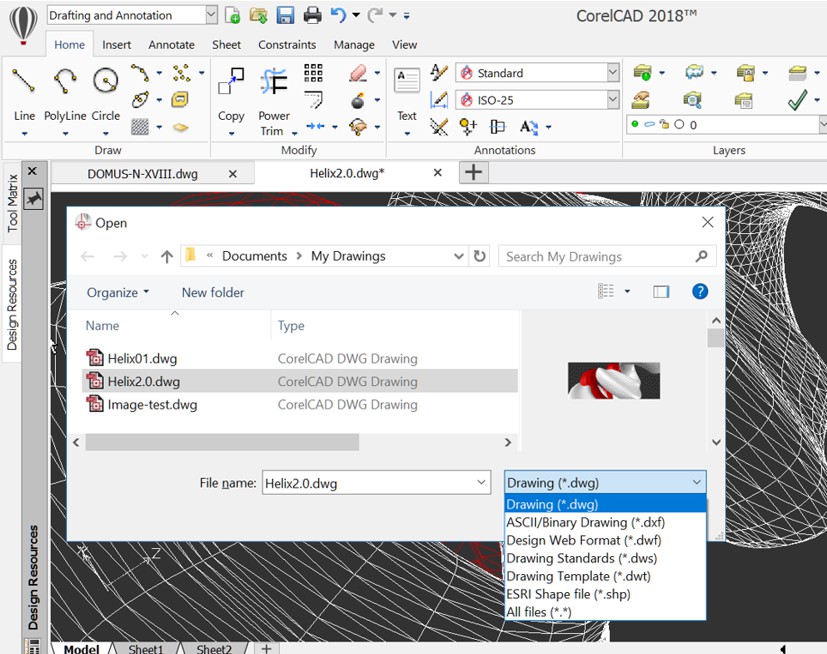Screen dimensions: 827x654
Task: Expand the workspace Drafting and Annotation dropdown
Action: [x=211, y=15]
